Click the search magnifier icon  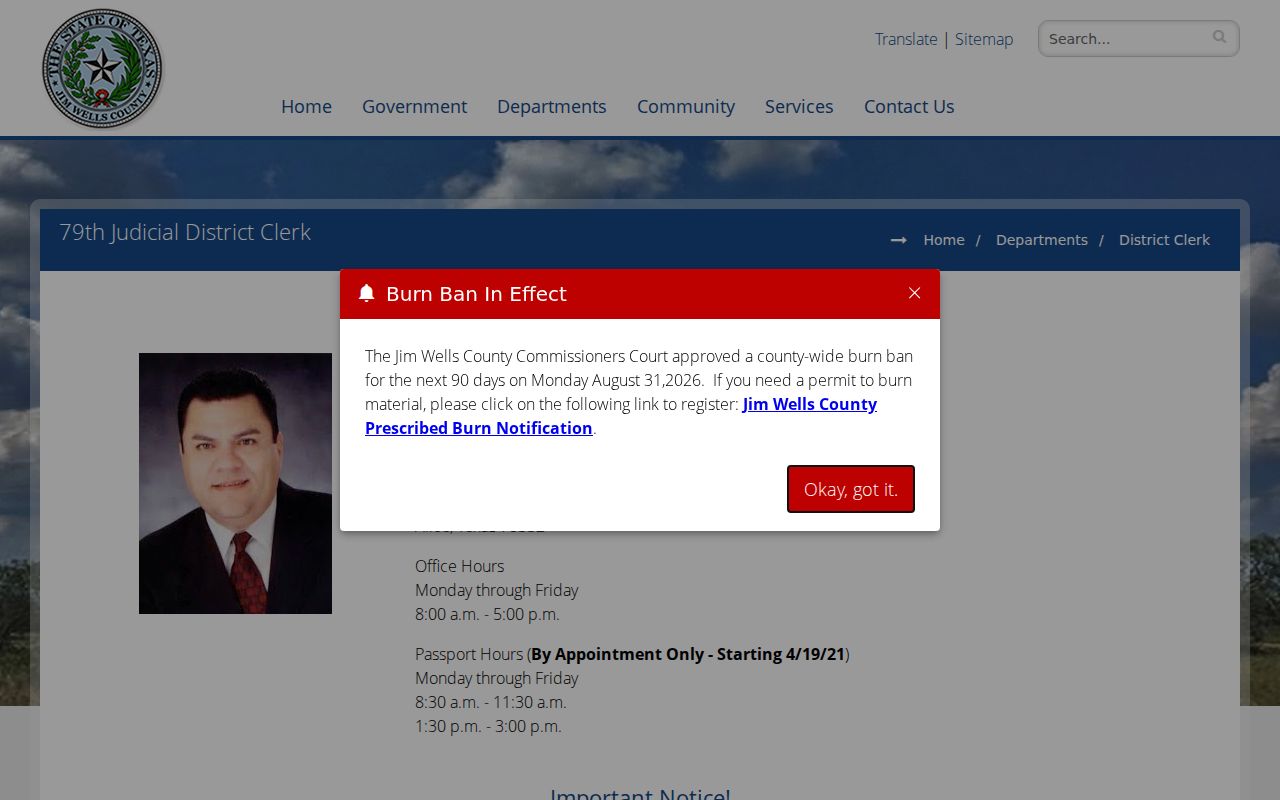coord(1219,37)
